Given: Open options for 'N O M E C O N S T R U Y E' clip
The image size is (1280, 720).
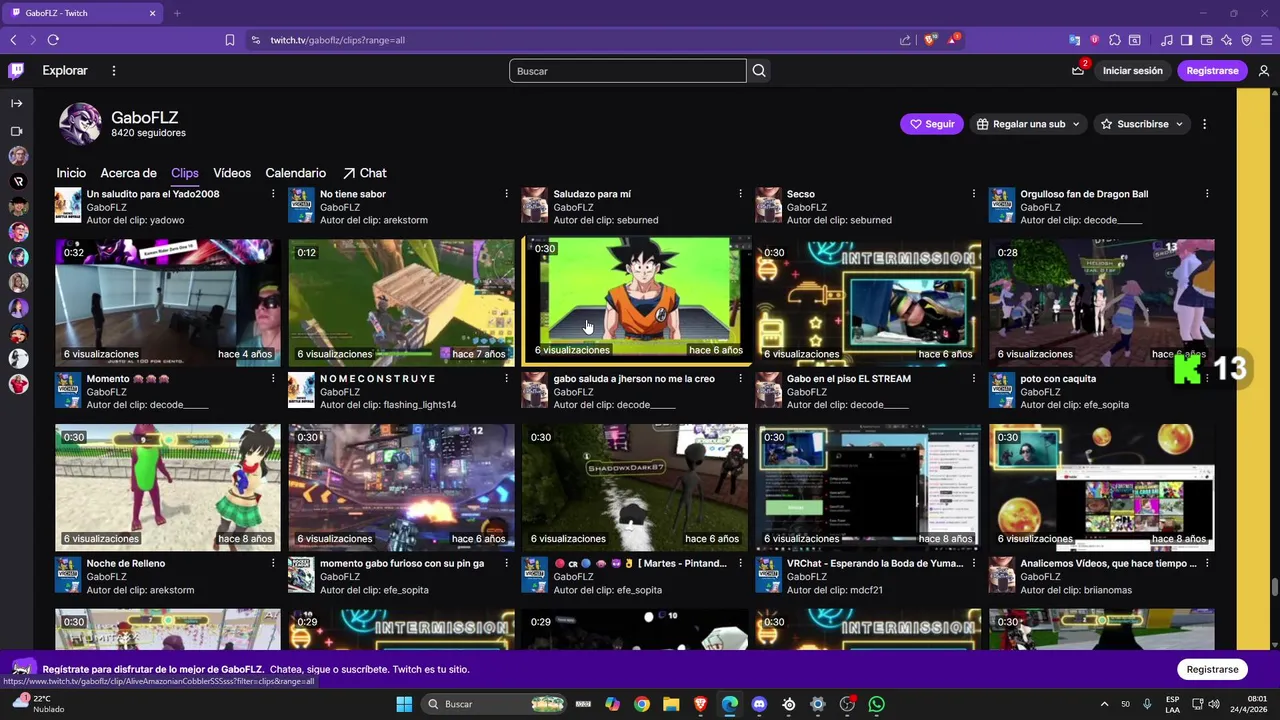Looking at the screenshot, I should pos(506,379).
